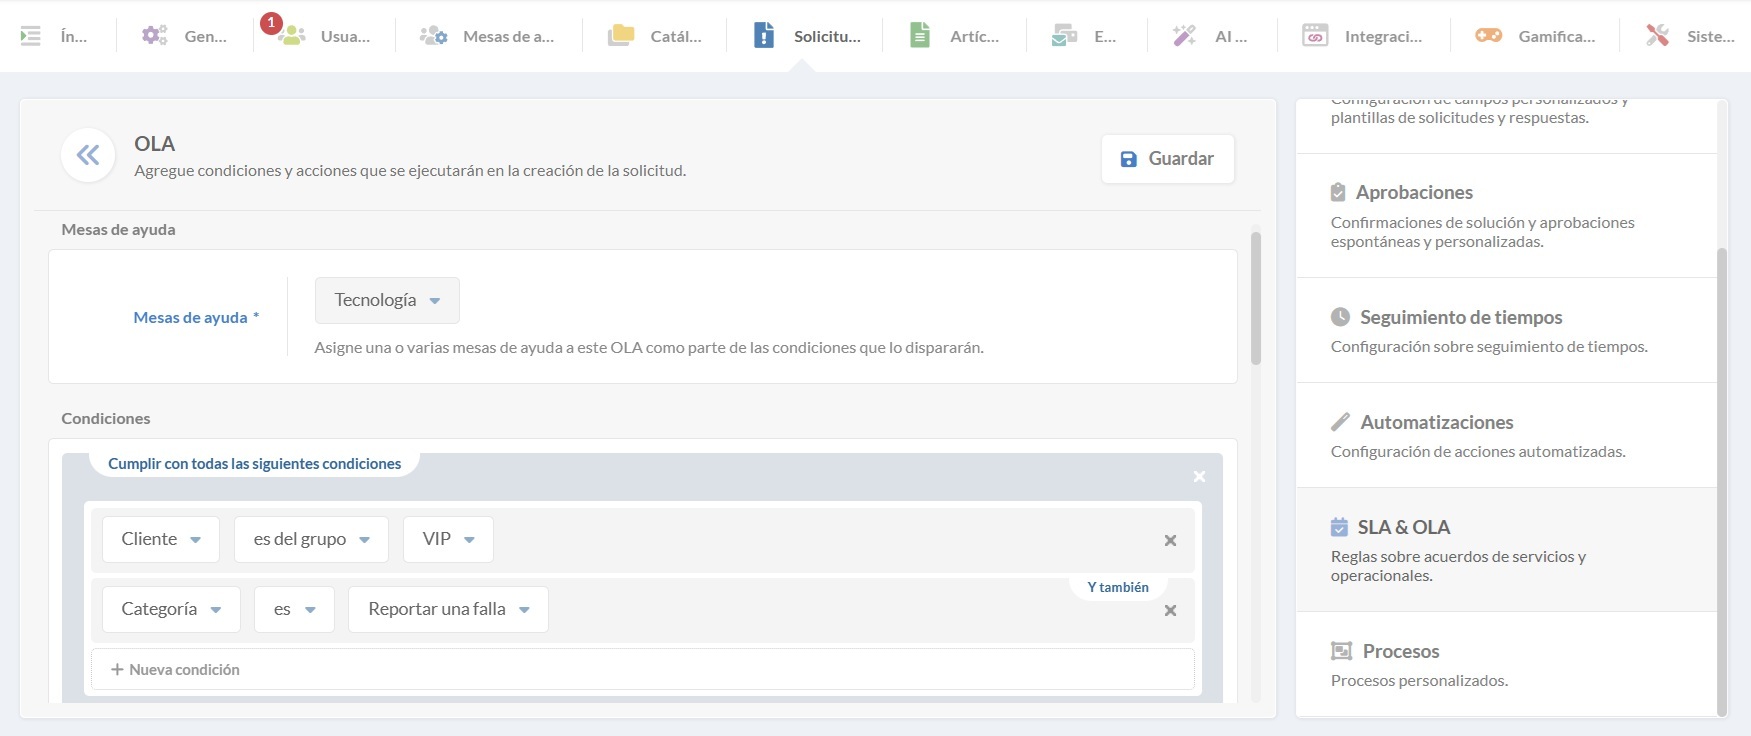Image resolution: width=1751 pixels, height=736 pixels.
Task: Click the sidebar menu toggle icon
Action: (x=31, y=36)
